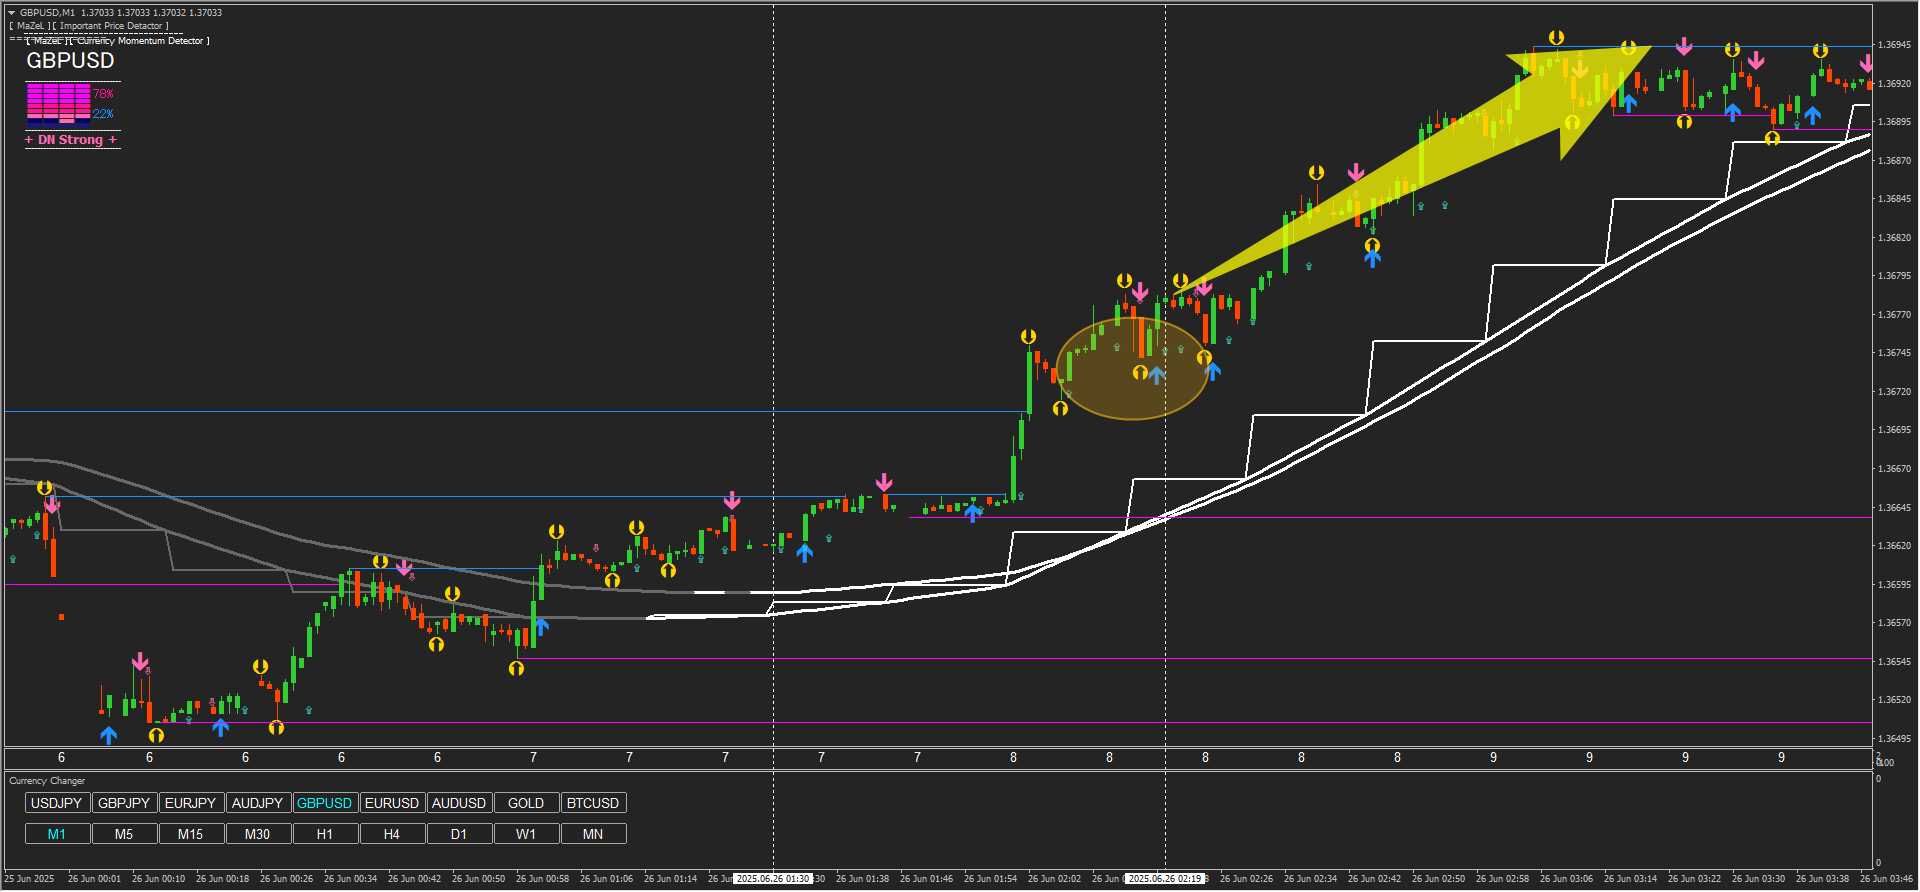Click the Currency Changer panel label
The height and width of the screenshot is (892, 1920).
(47, 781)
